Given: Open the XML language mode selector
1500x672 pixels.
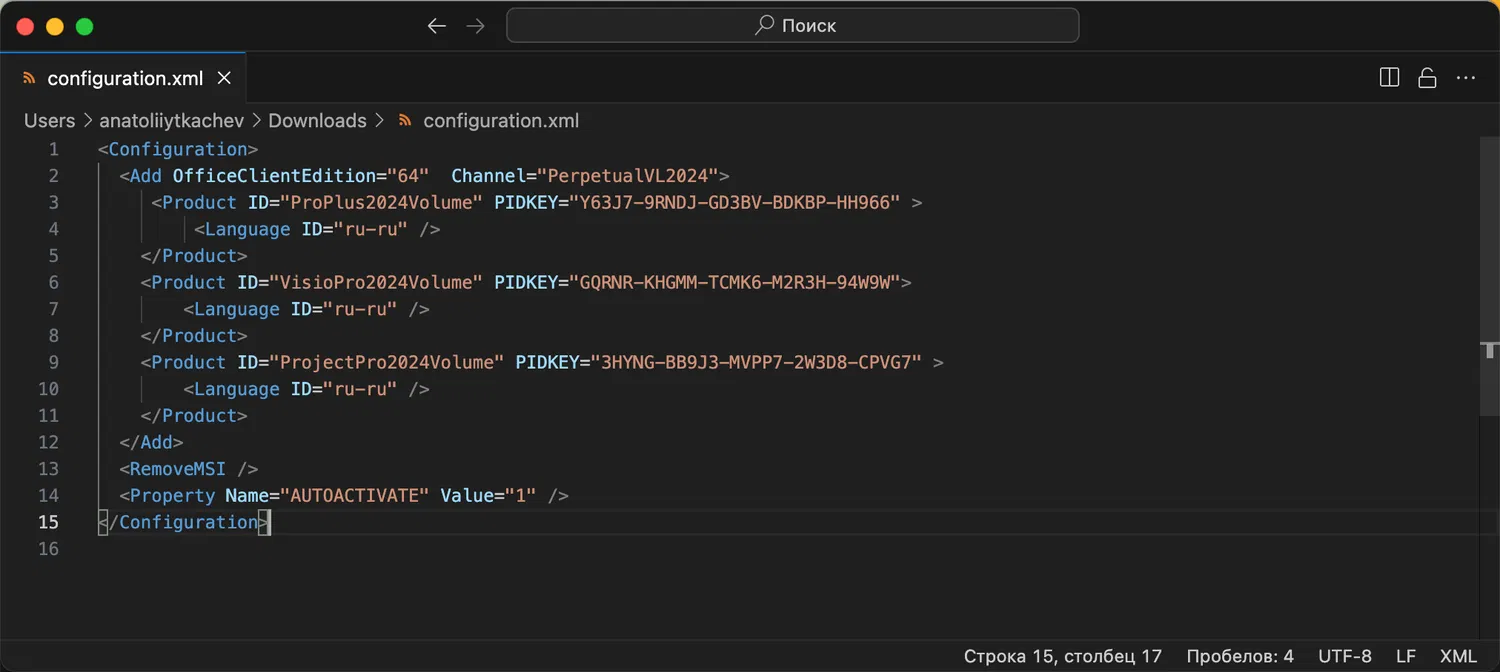Looking at the screenshot, I should [x=1458, y=656].
